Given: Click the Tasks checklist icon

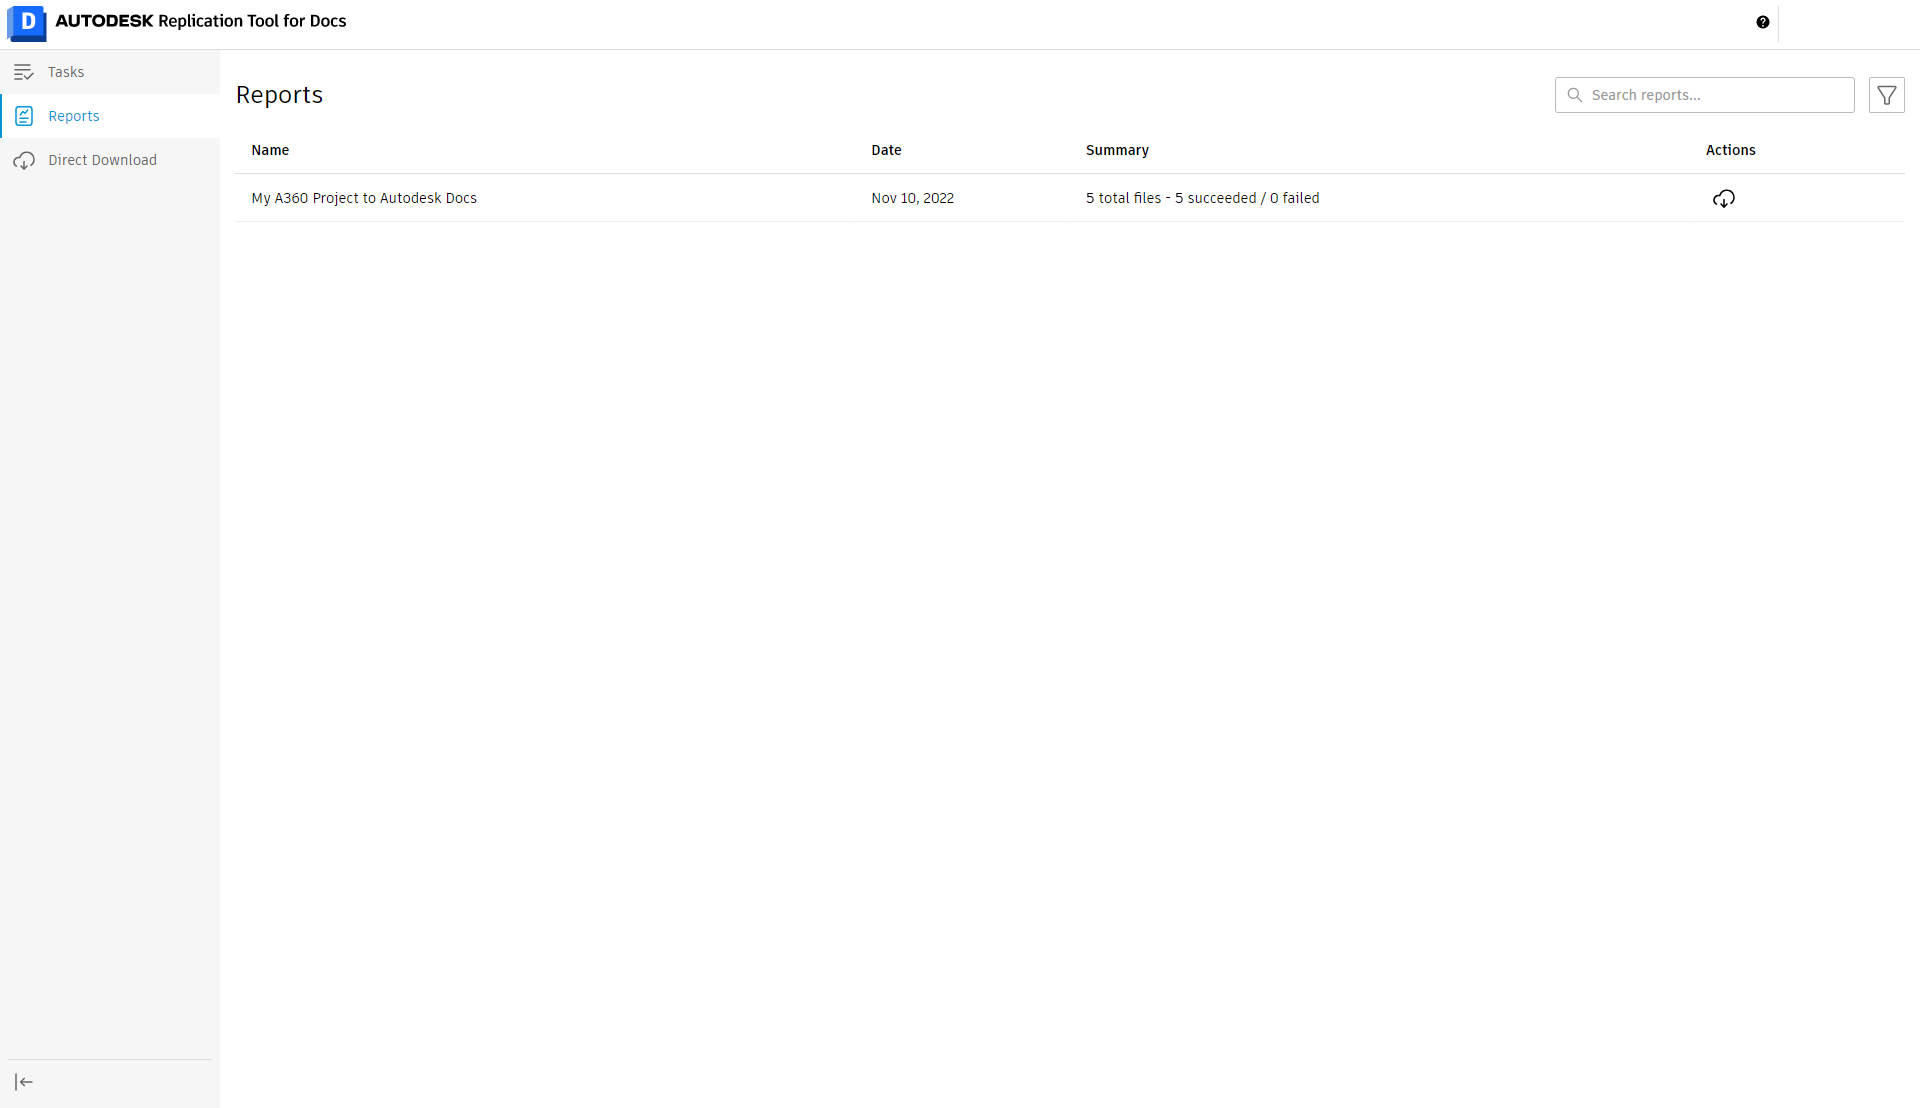Looking at the screenshot, I should [x=24, y=72].
